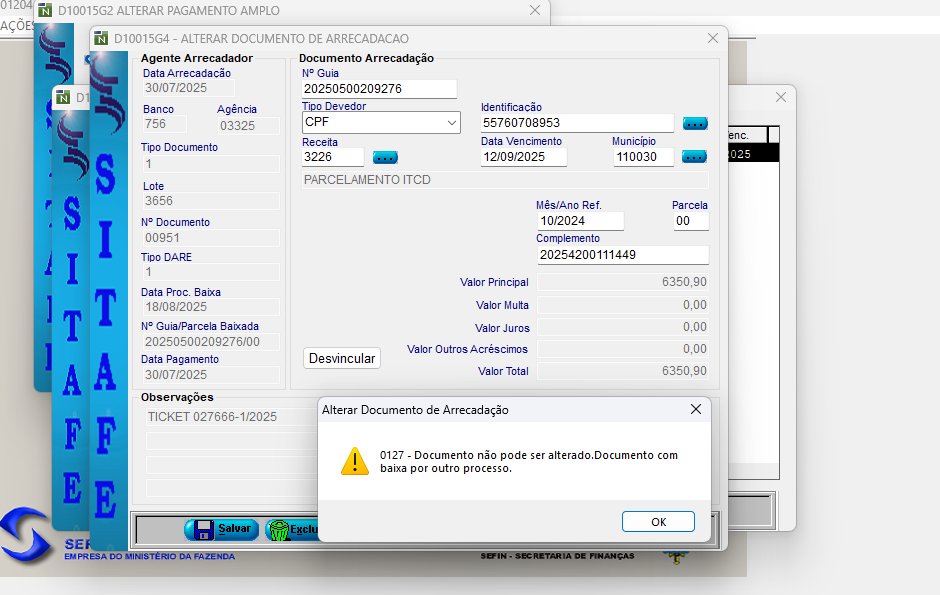Click the D10015G2 window title icon
Image resolution: width=940 pixels, height=595 pixels.
click(44, 11)
